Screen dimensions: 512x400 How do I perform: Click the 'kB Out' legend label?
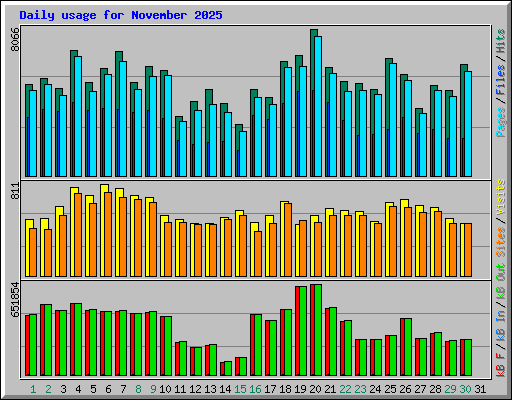(501, 281)
